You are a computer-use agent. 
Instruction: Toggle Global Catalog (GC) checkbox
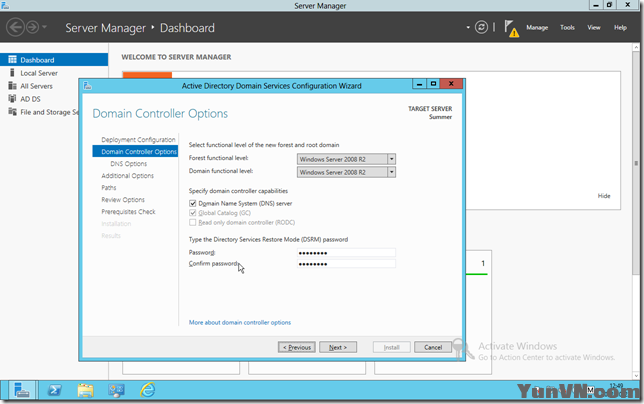193,213
